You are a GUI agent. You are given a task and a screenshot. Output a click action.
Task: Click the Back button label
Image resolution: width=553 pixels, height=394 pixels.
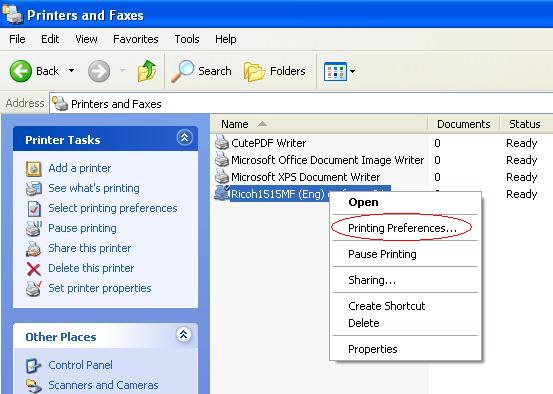pyautogui.click(x=48, y=71)
